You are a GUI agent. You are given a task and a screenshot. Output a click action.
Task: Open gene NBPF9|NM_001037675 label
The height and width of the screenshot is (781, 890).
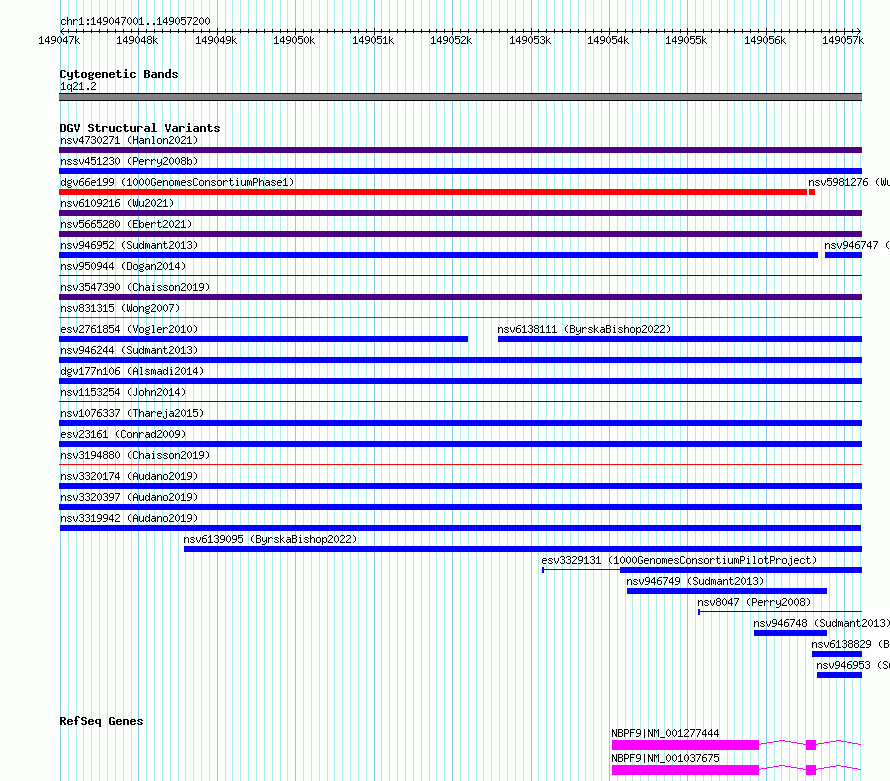pyautogui.click(x=665, y=758)
